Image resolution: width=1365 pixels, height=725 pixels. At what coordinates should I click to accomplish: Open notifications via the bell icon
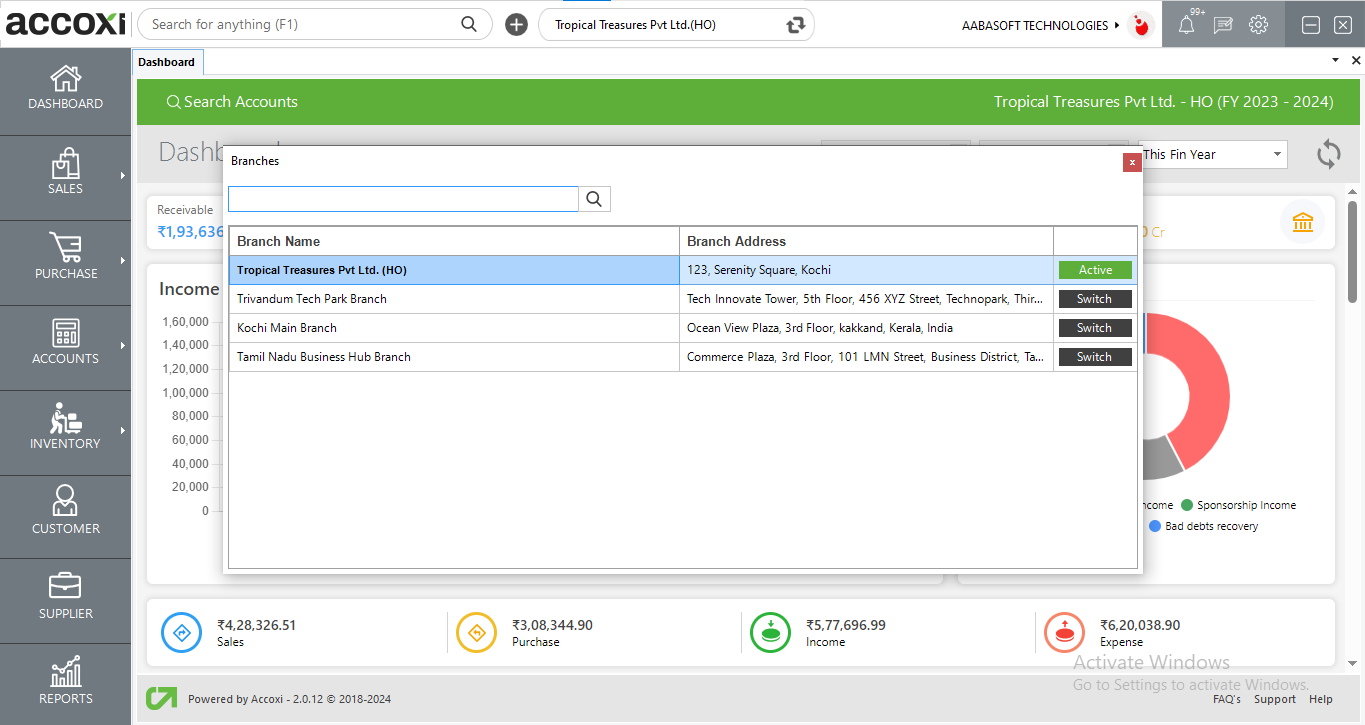1186,24
